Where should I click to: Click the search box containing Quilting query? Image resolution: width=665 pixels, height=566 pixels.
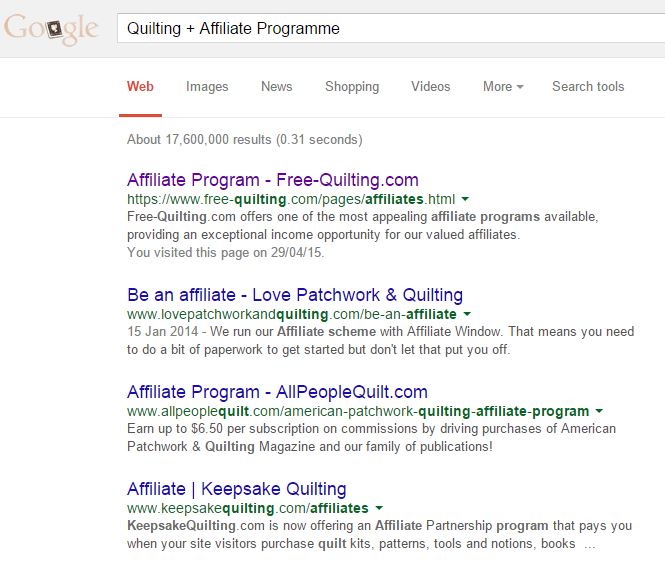click(391, 28)
